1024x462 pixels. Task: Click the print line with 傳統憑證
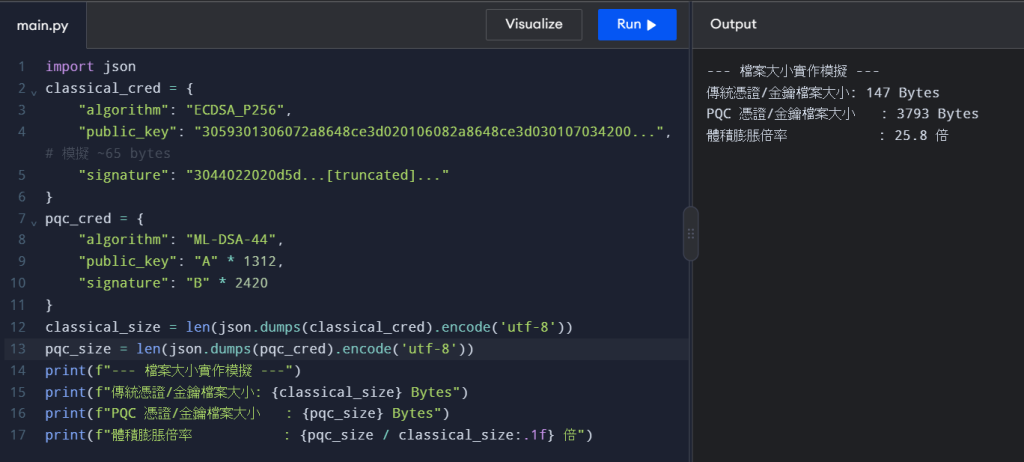pos(257,393)
